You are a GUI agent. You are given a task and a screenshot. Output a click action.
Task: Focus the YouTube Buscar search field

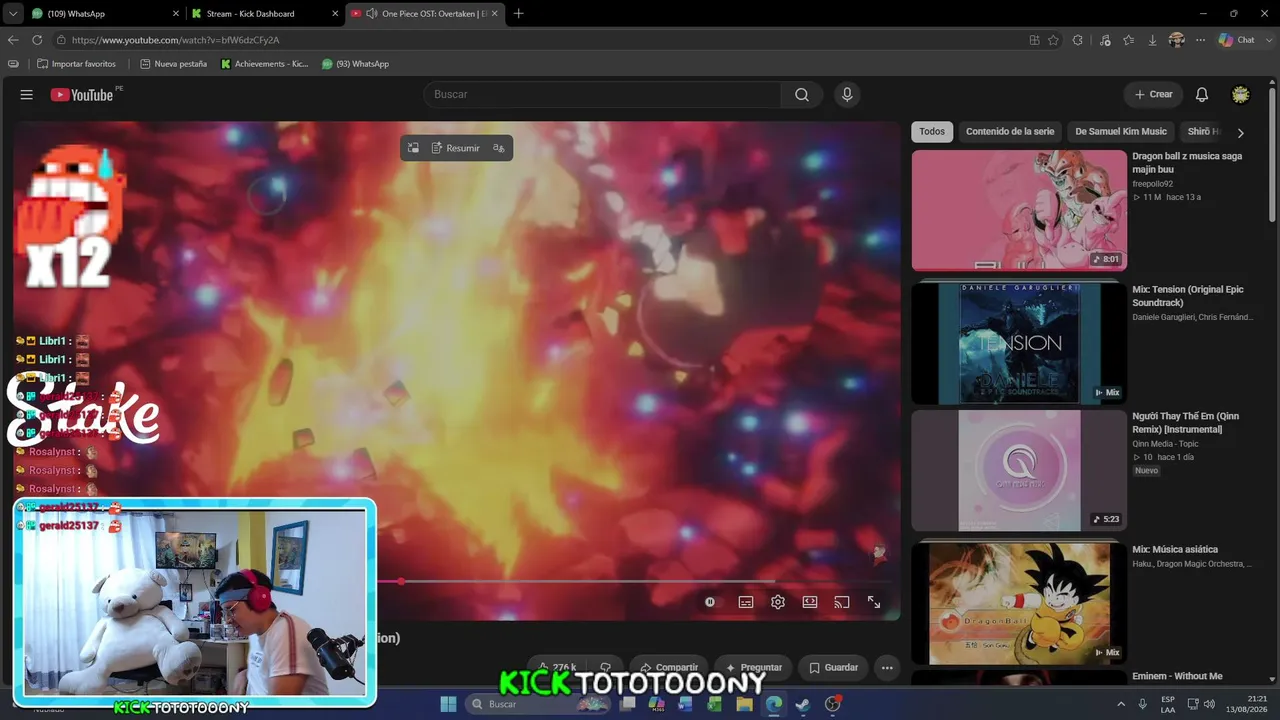[602, 94]
